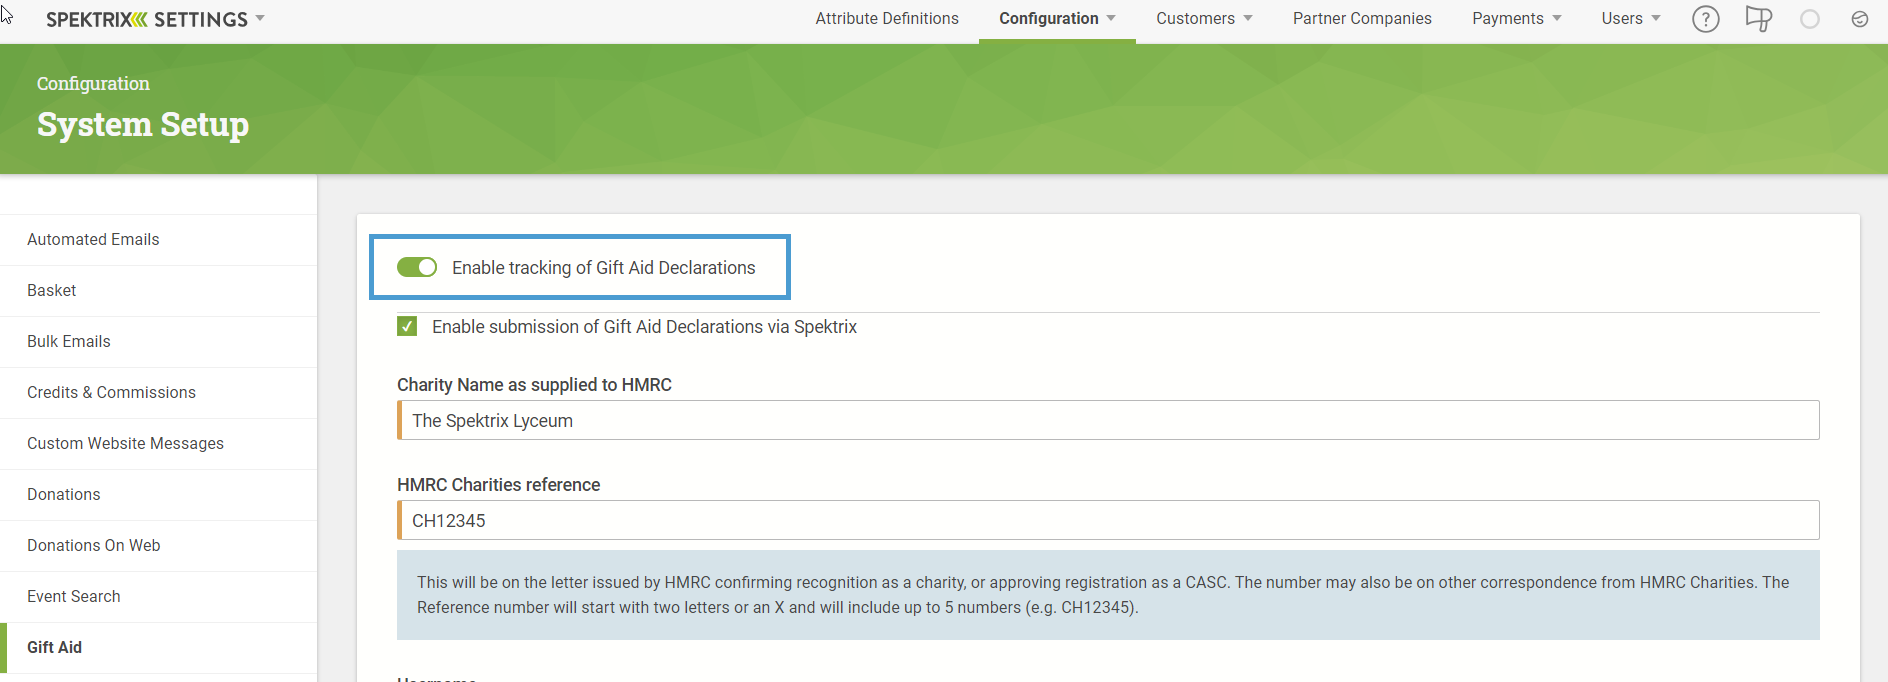The height and width of the screenshot is (682, 1888).
Task: Go to Attribute Definitions
Action: tap(887, 19)
